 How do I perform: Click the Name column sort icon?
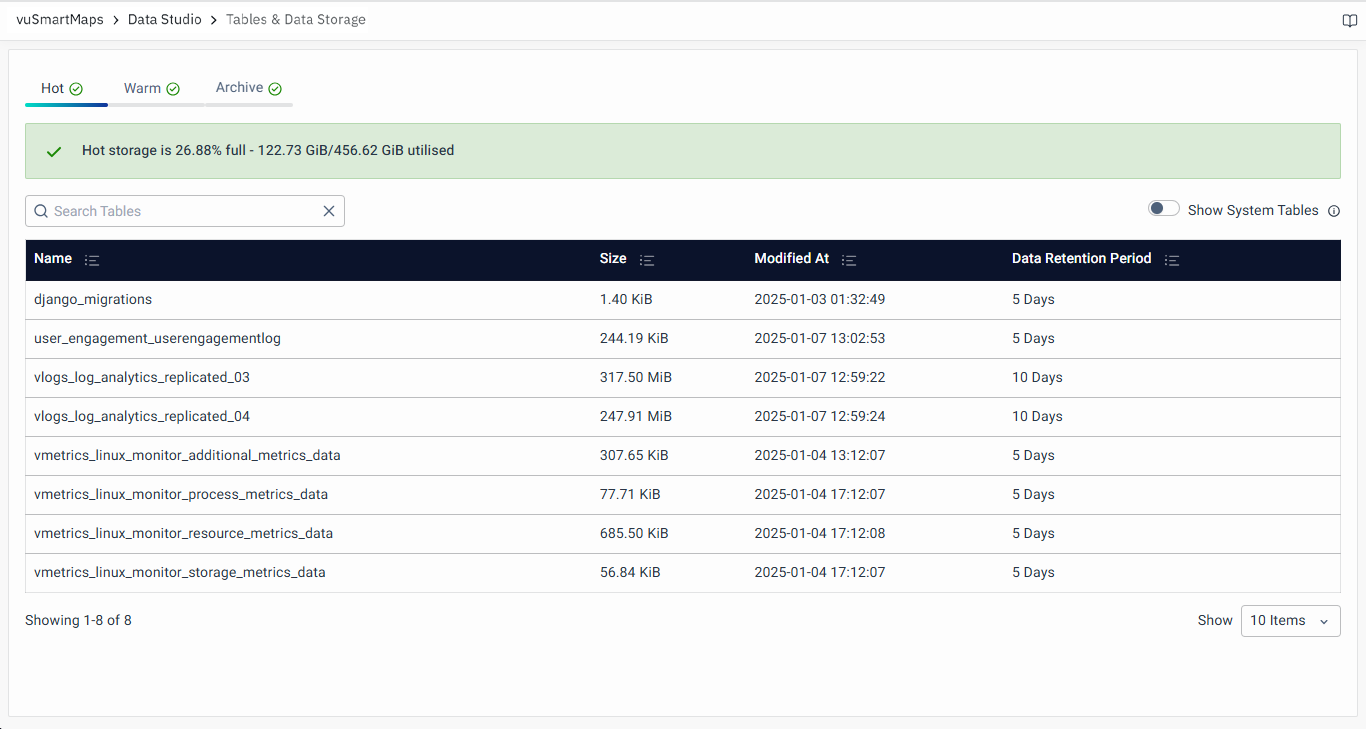tap(92, 260)
